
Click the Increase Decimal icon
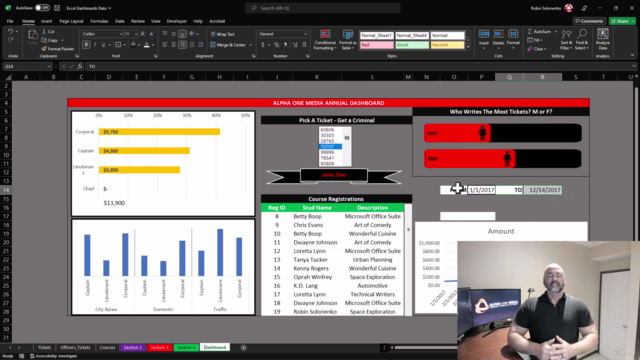[295, 45]
